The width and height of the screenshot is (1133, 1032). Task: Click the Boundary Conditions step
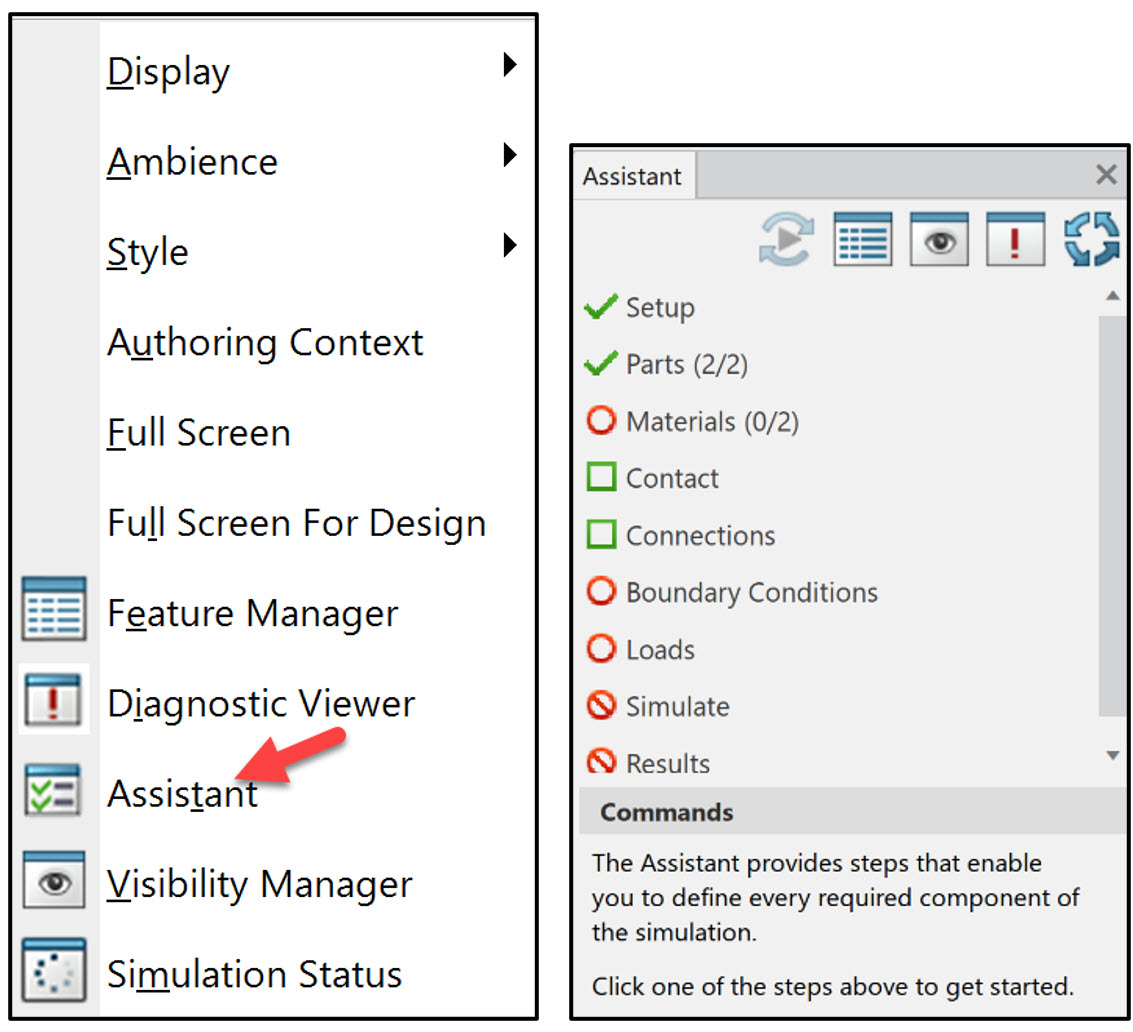tap(751, 593)
